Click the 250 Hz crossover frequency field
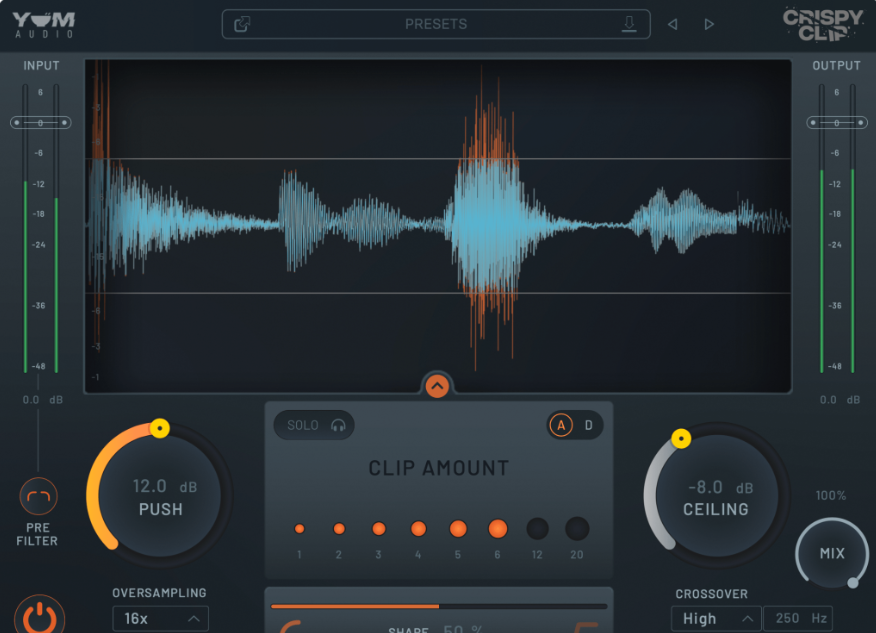876x633 pixels. tap(798, 618)
